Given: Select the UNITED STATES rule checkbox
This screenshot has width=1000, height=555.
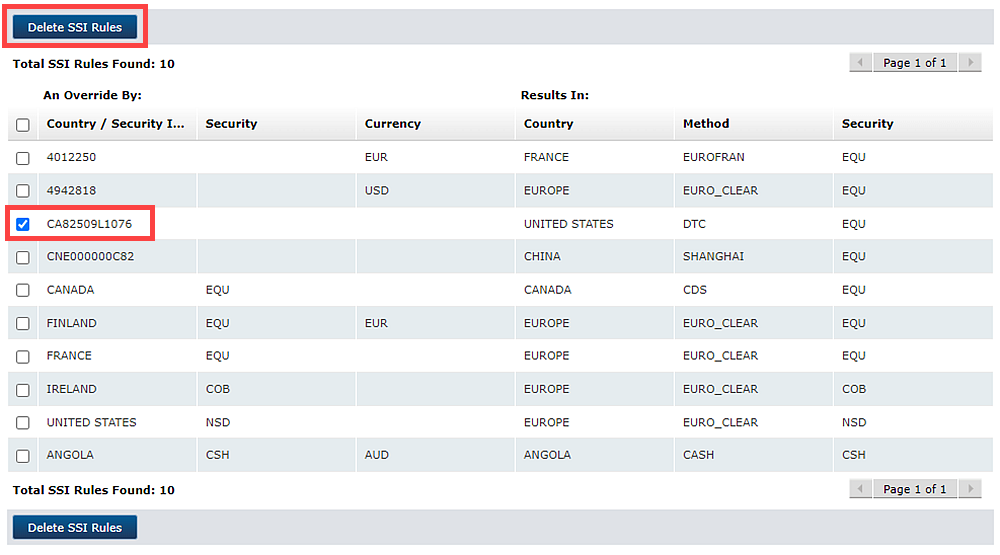Looking at the screenshot, I should coord(23,423).
